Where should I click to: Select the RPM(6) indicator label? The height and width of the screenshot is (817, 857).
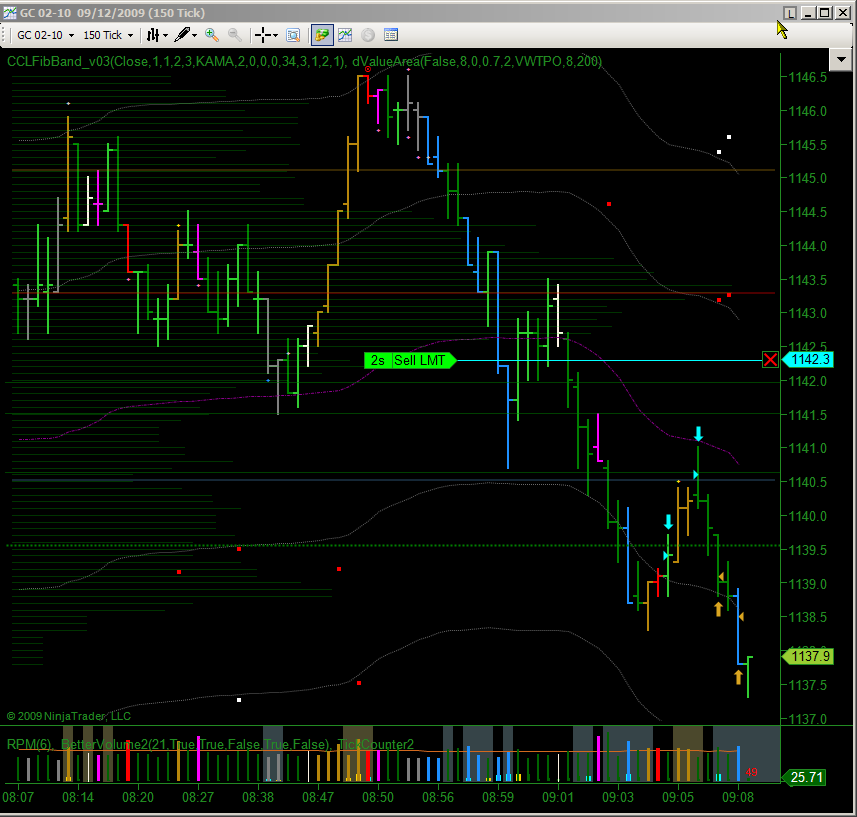coord(30,744)
